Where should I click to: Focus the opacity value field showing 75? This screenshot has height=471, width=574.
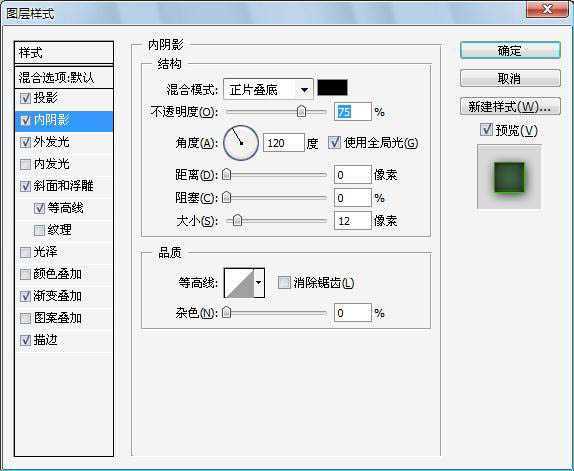click(x=353, y=112)
